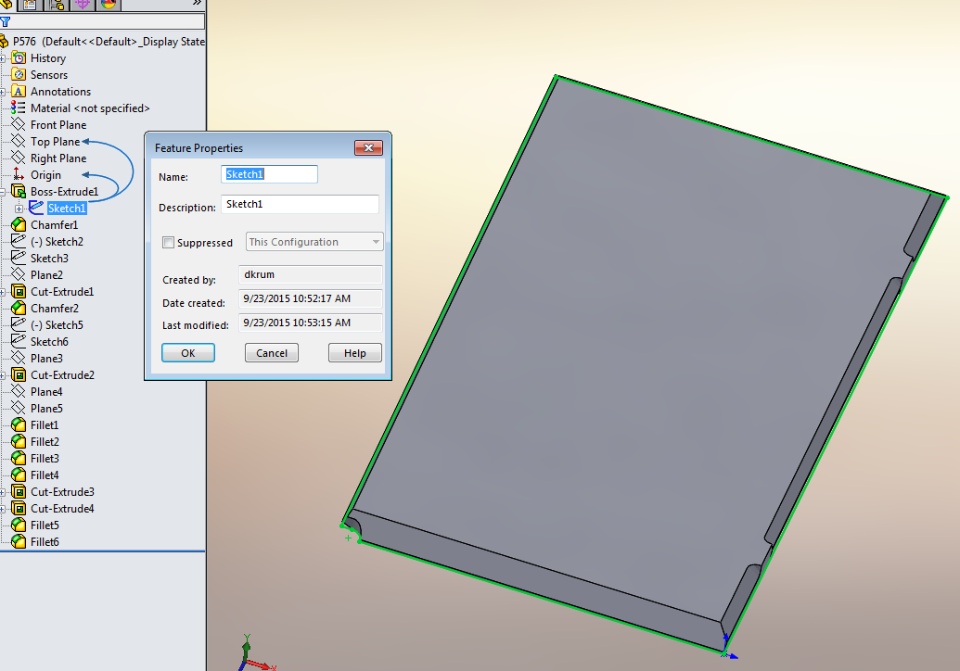The width and height of the screenshot is (960, 671).
Task: Click the Chamfer1 feature icon
Action: 19,225
